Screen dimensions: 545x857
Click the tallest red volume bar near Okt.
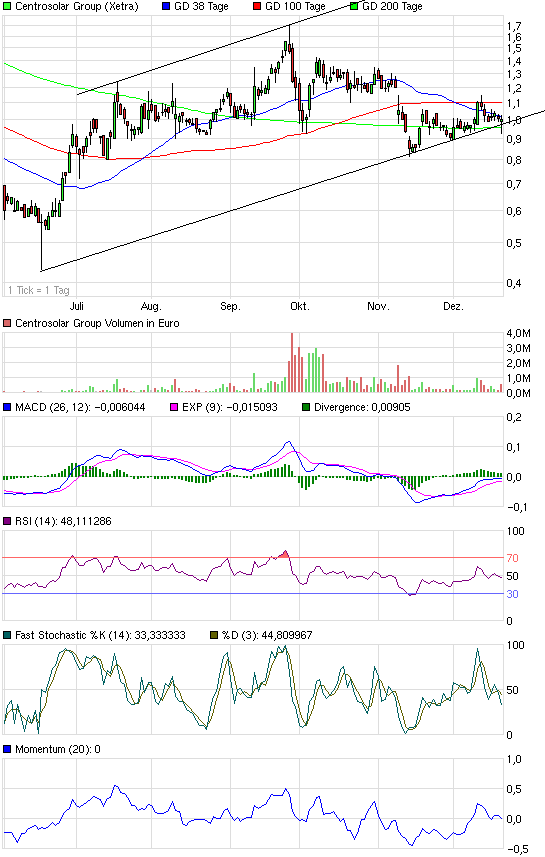[292, 362]
